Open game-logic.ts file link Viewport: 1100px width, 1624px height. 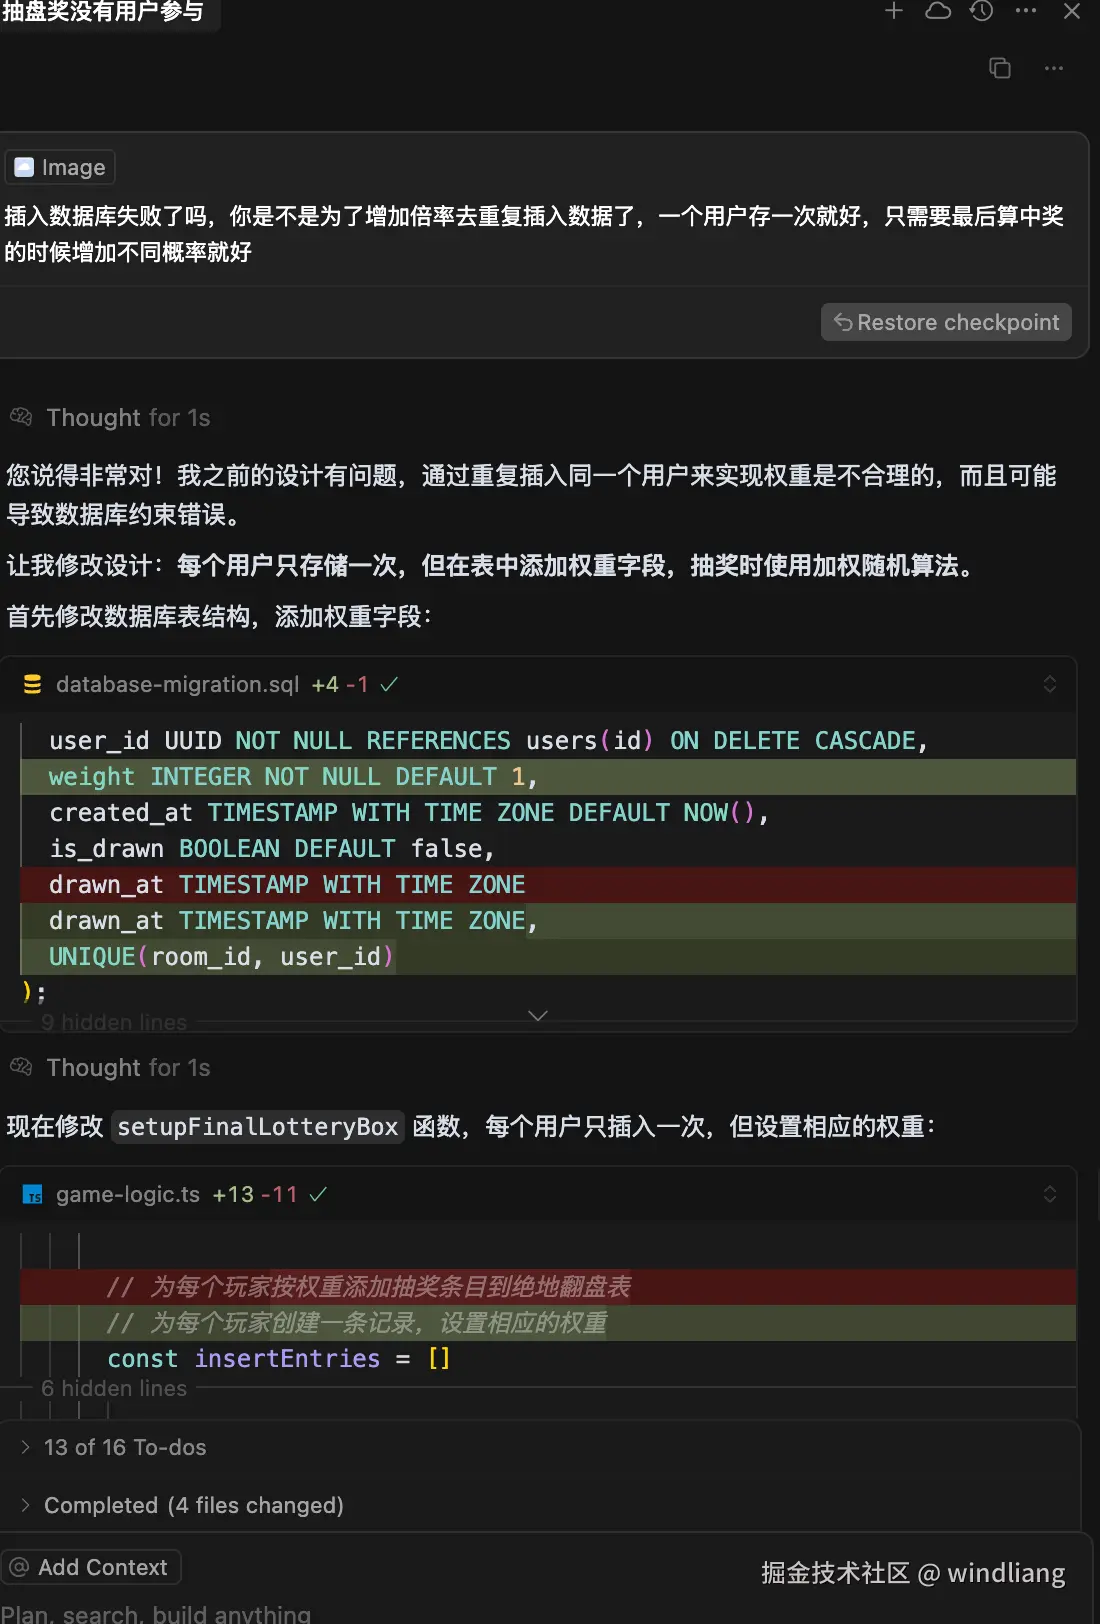click(128, 1194)
